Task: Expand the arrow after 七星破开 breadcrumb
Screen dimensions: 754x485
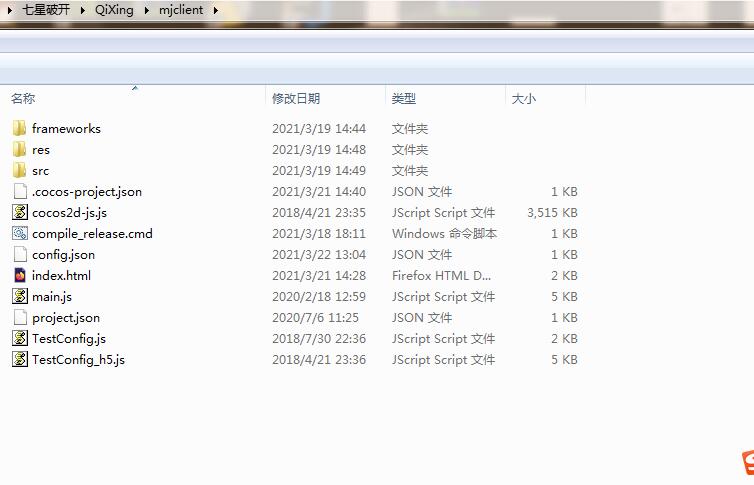Action: click(82, 10)
